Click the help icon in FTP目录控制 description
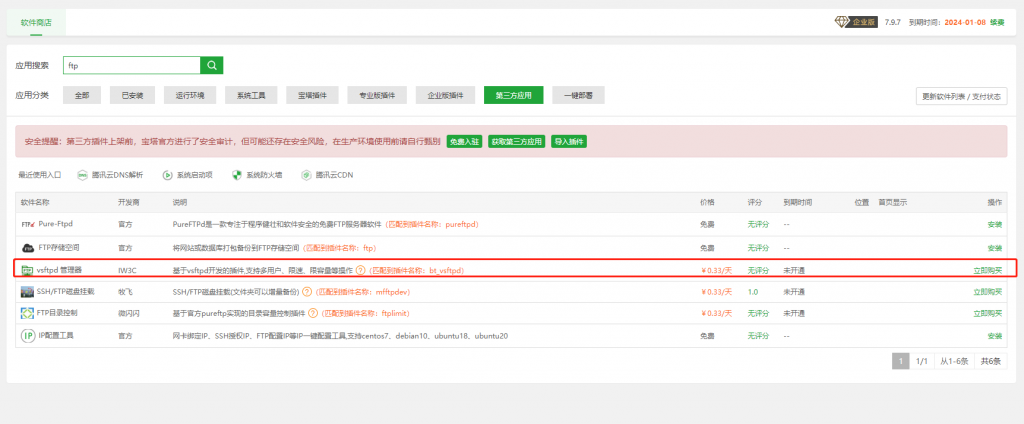Image resolution: width=1024 pixels, height=424 pixels. click(313, 313)
